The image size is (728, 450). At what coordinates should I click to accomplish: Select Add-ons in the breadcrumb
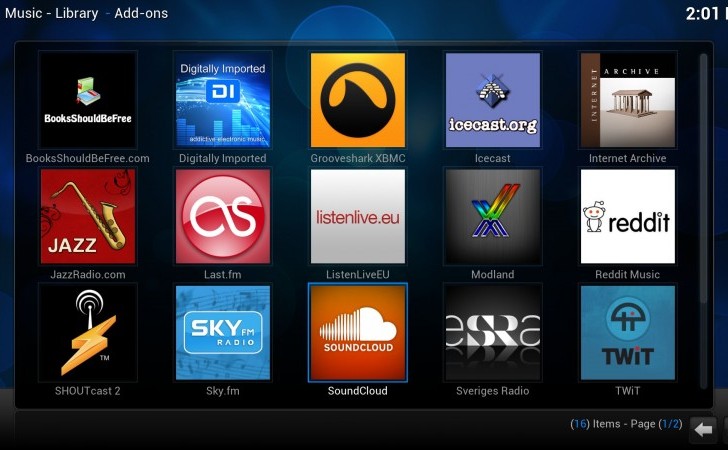[141, 13]
